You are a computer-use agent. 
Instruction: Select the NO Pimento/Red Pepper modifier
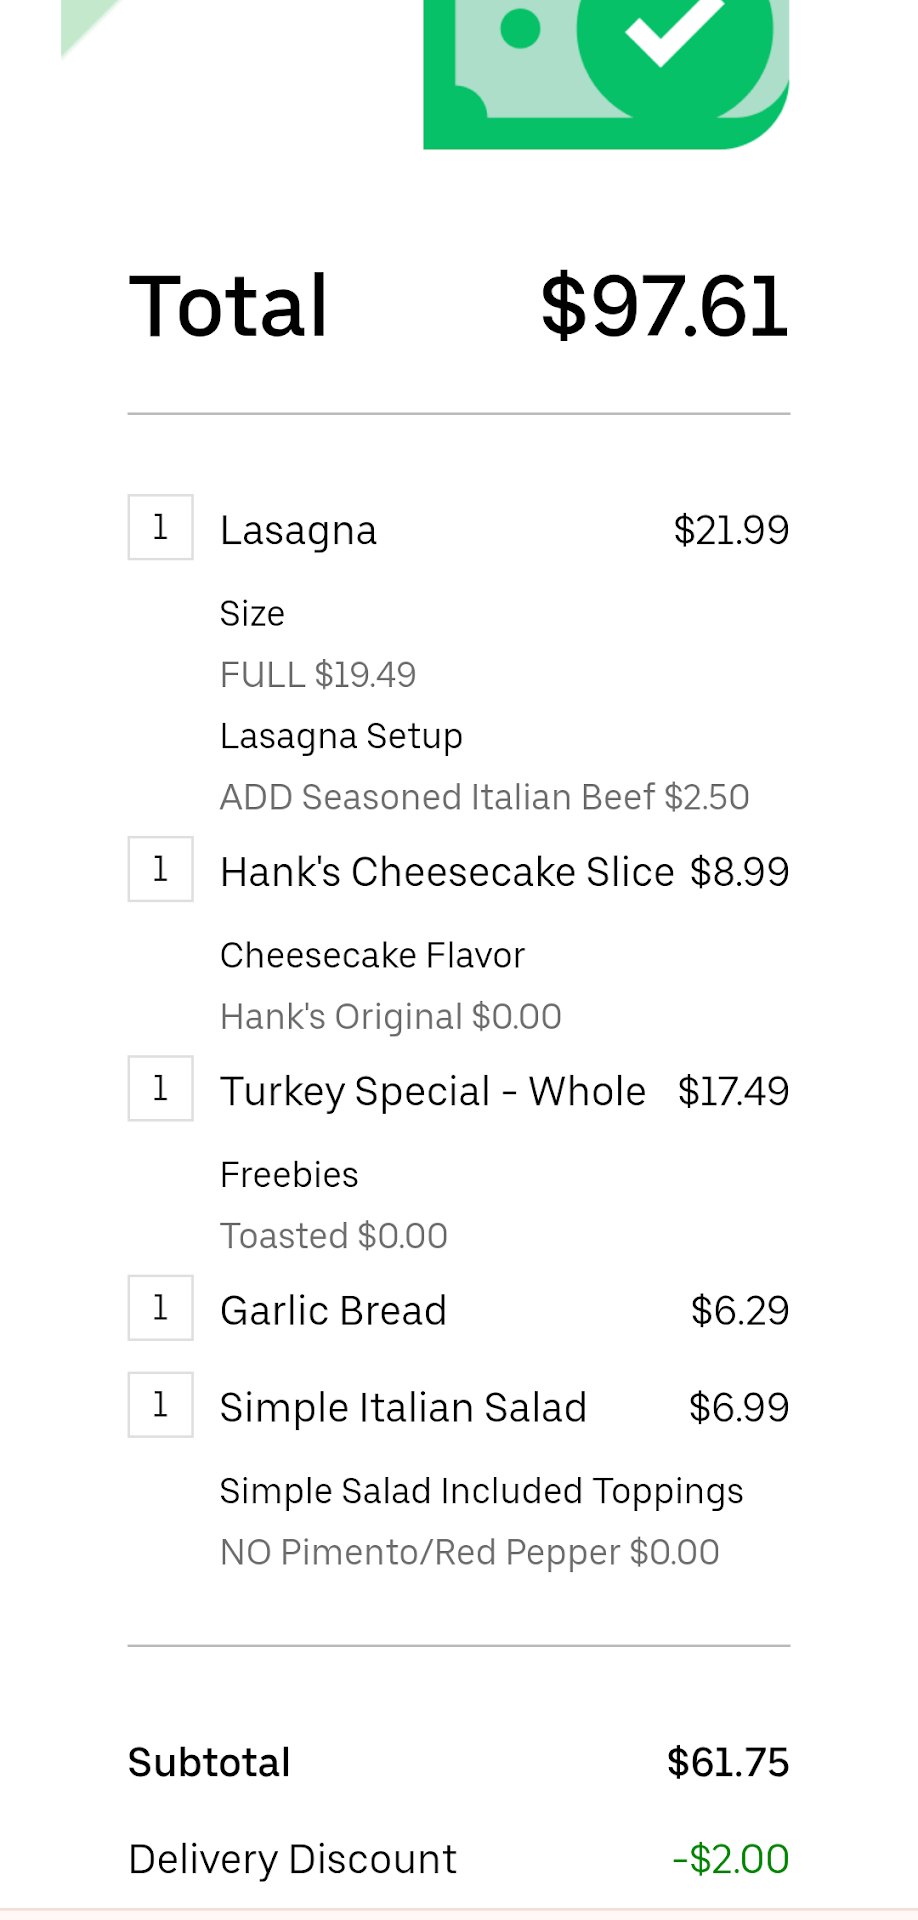(x=469, y=1552)
